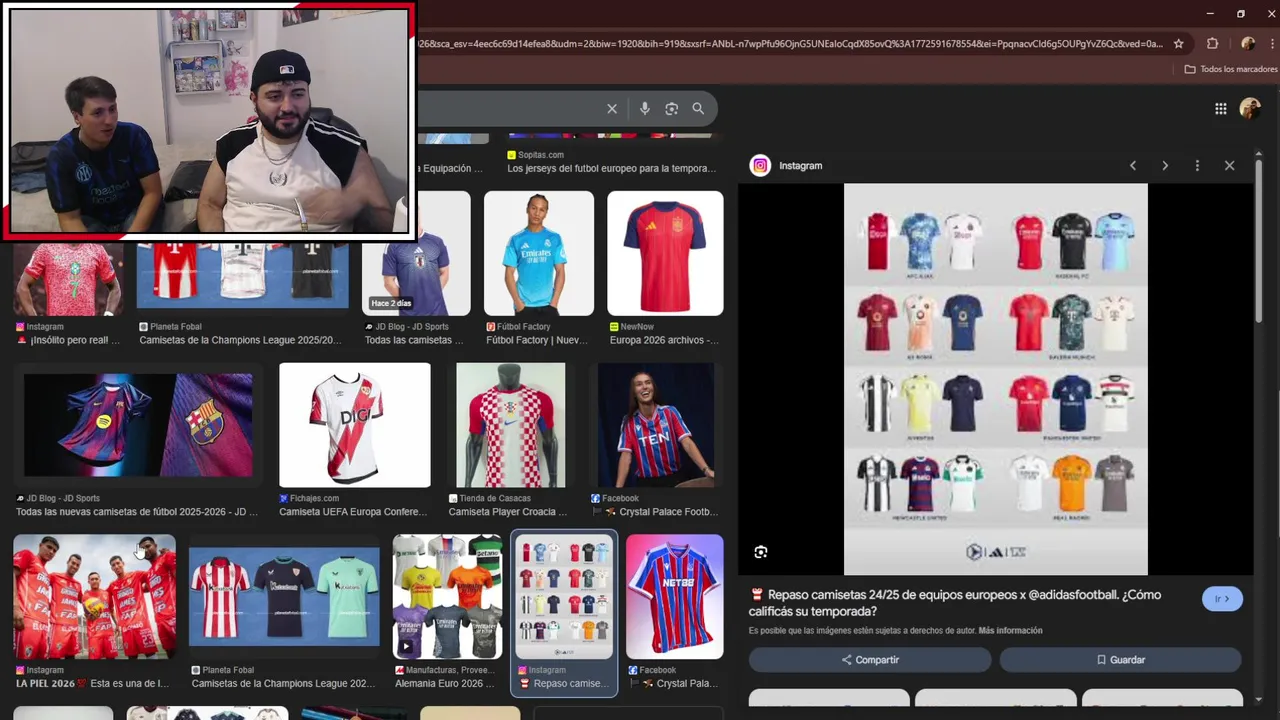Click the Compartir button
The width and height of the screenshot is (1280, 720).
tap(870, 660)
